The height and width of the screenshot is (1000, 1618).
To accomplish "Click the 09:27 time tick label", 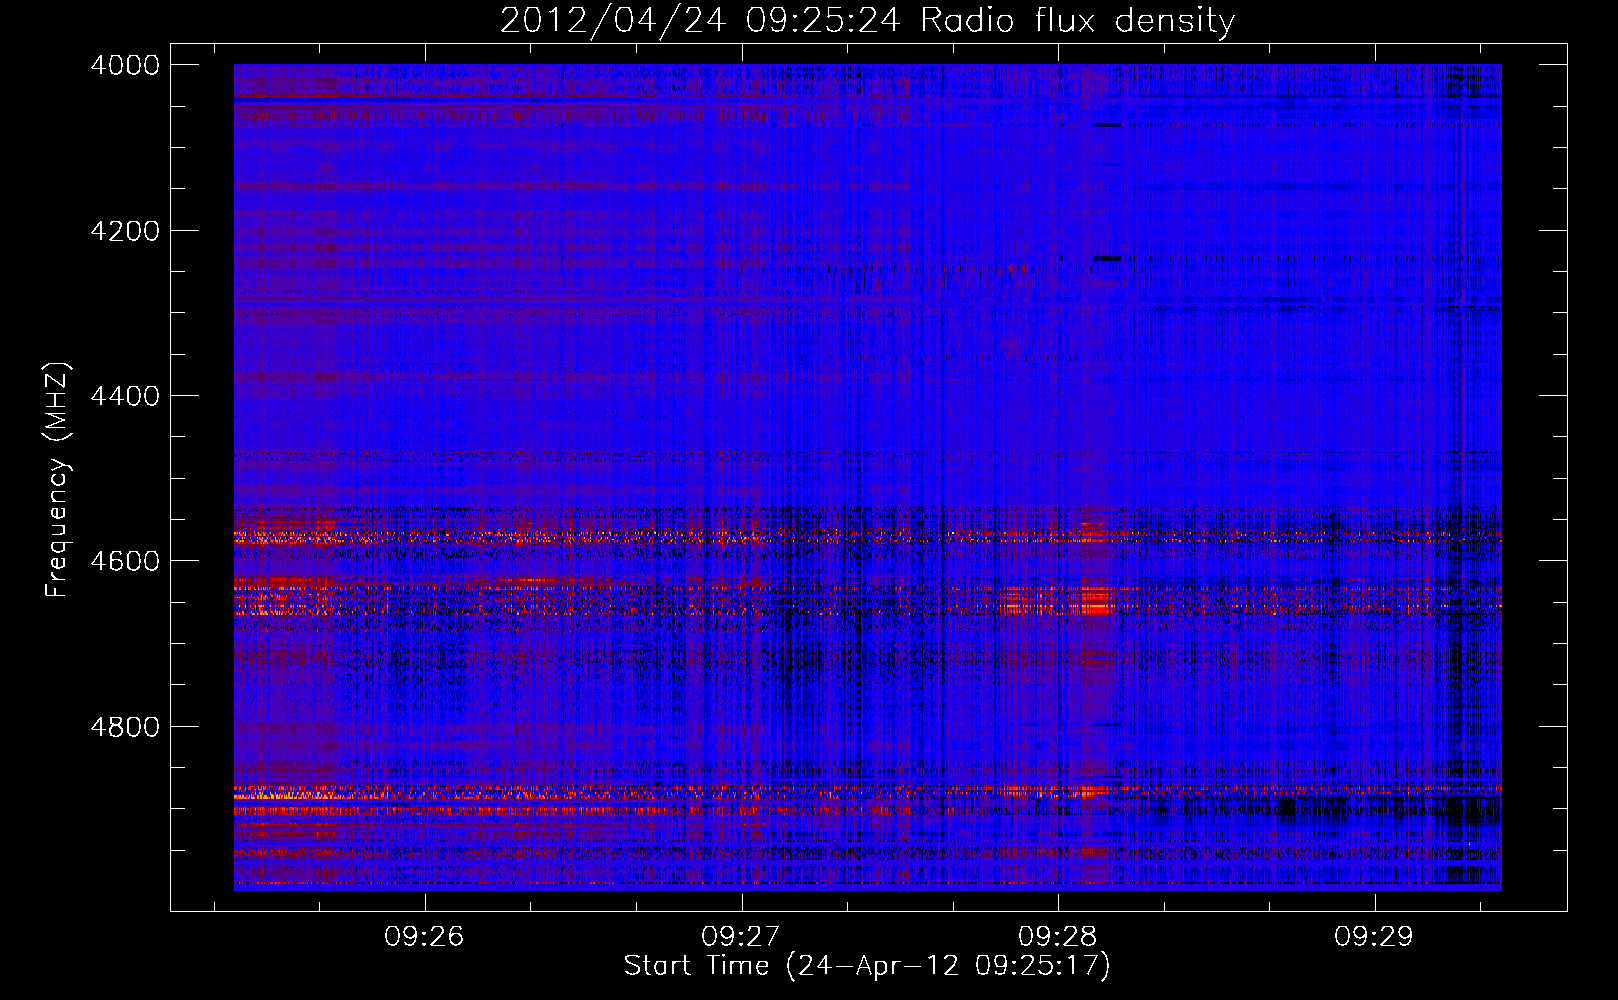I will pos(741,936).
